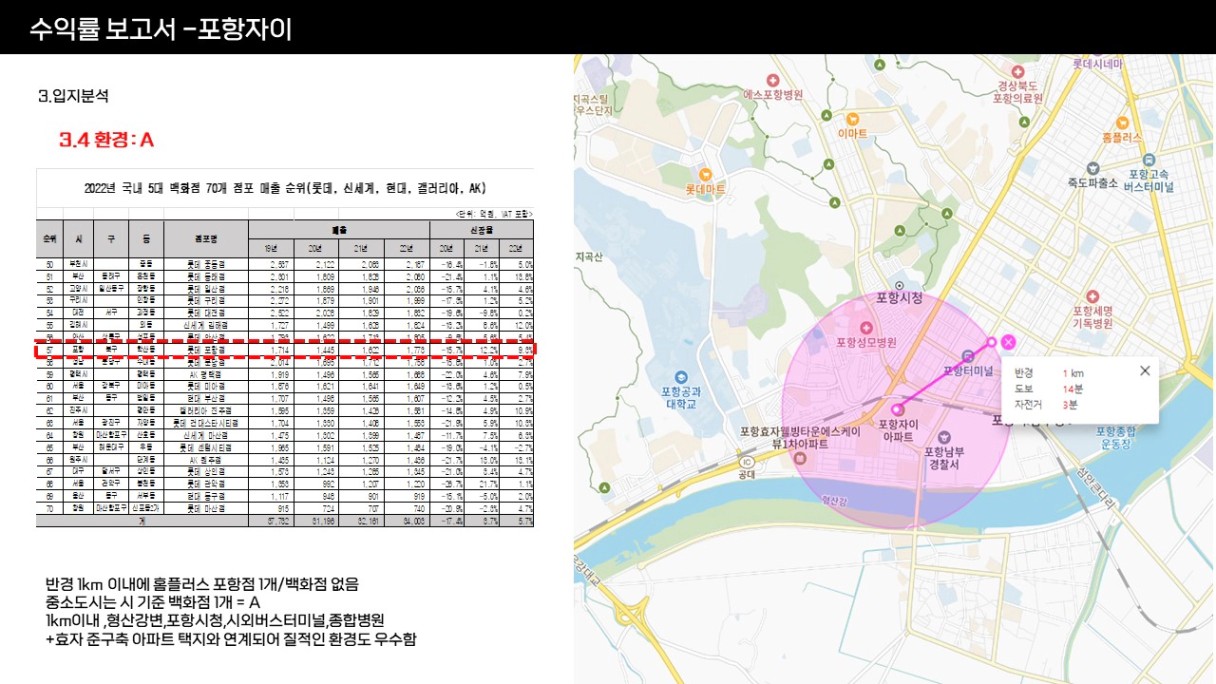Click the 포항남부경찰서 police icon
Image resolution: width=1216 pixels, height=684 pixels.
click(x=945, y=437)
